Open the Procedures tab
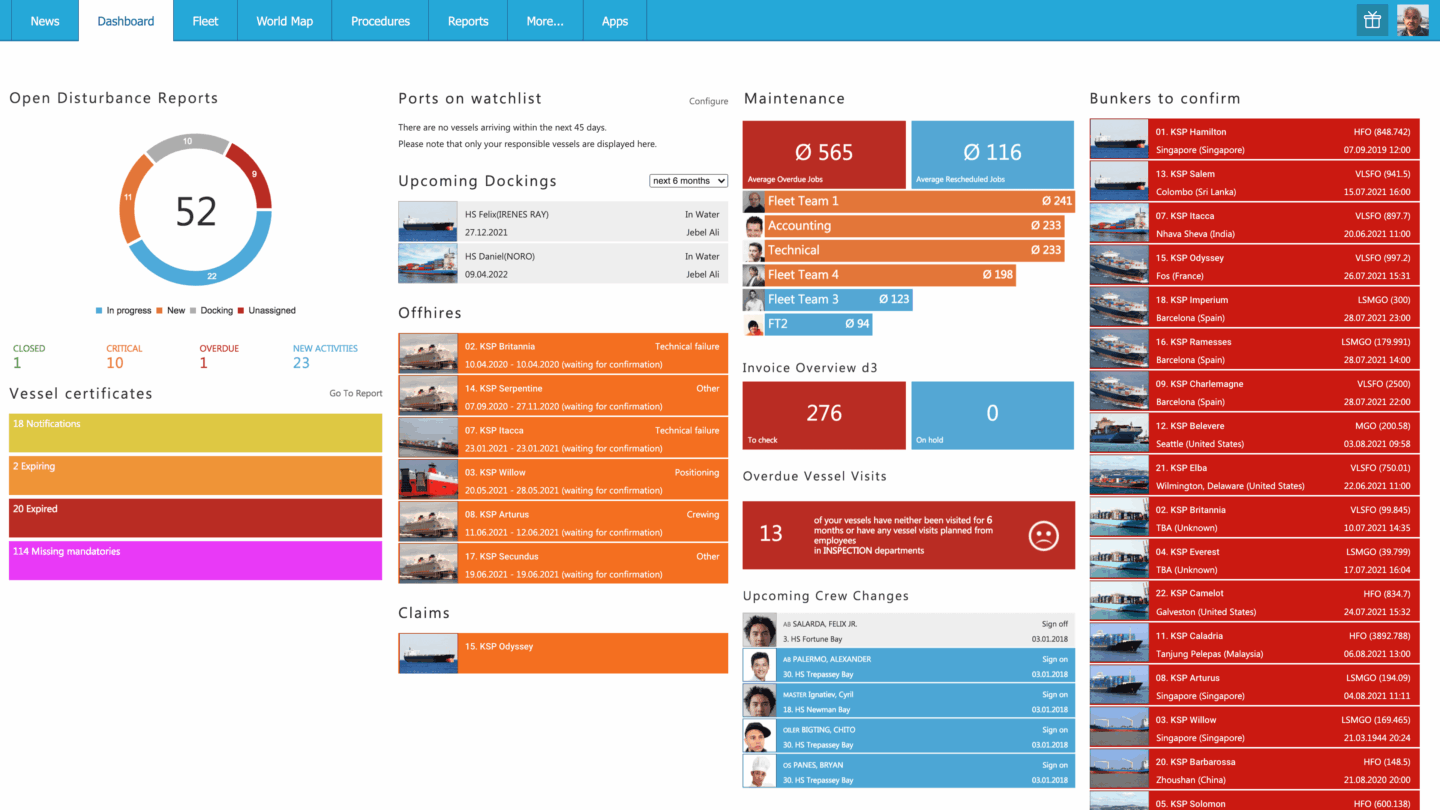Viewport: 1440px width, 810px height. [x=380, y=21]
